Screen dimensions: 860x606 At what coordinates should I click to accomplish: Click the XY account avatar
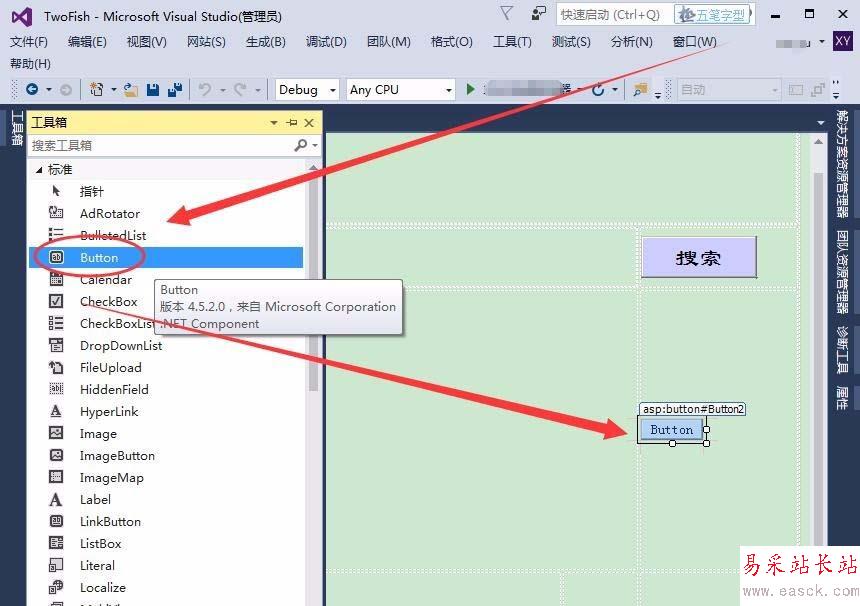(842, 41)
